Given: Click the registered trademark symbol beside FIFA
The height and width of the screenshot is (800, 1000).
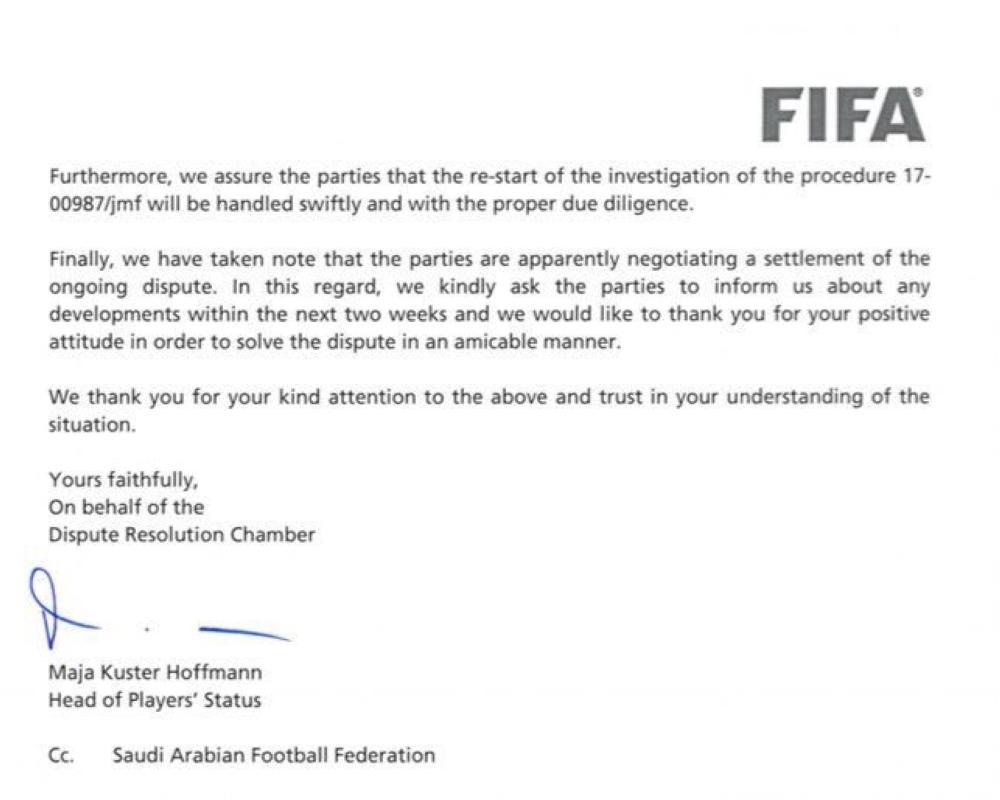Looking at the screenshot, I should (x=919, y=92).
